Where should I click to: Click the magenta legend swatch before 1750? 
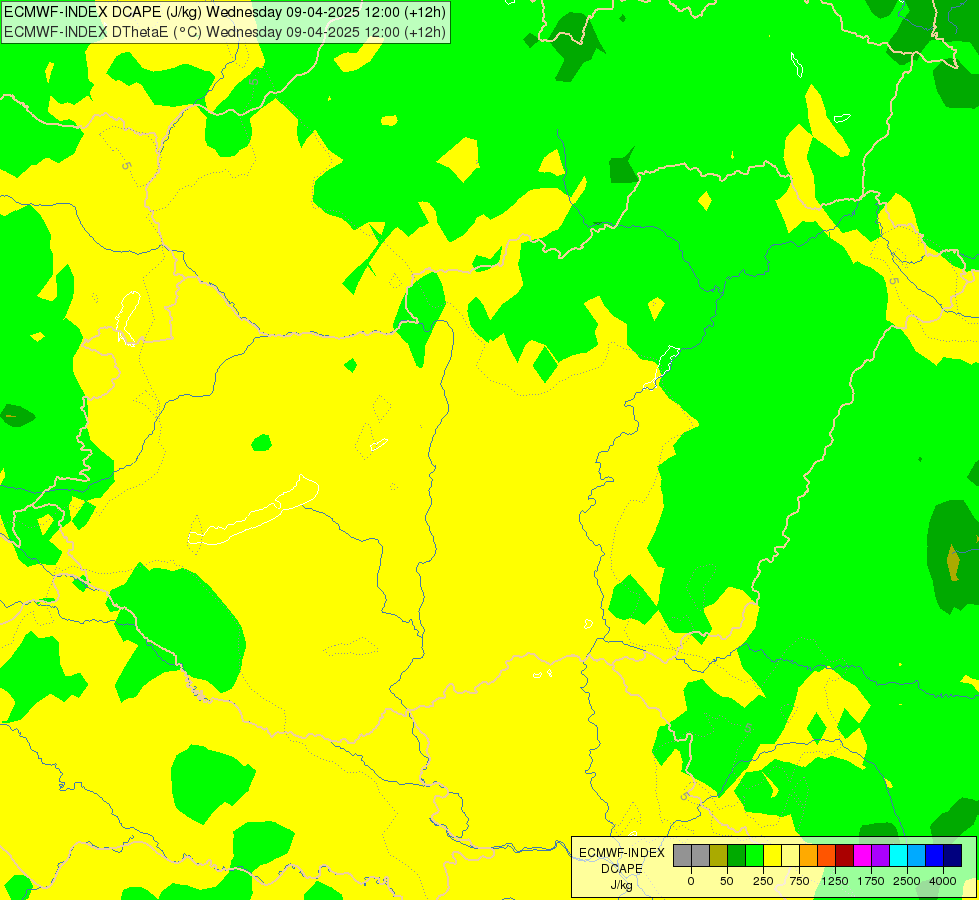click(863, 856)
